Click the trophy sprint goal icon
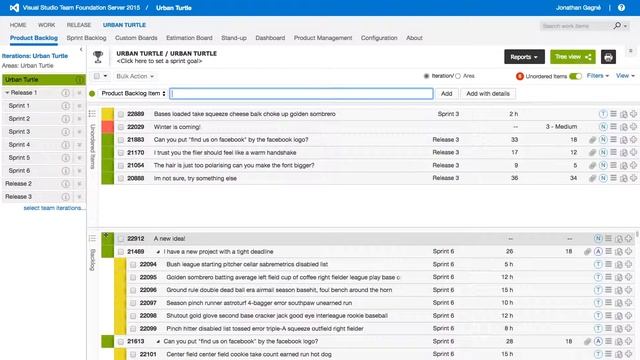This screenshot has height=360, width=640. [x=98, y=57]
